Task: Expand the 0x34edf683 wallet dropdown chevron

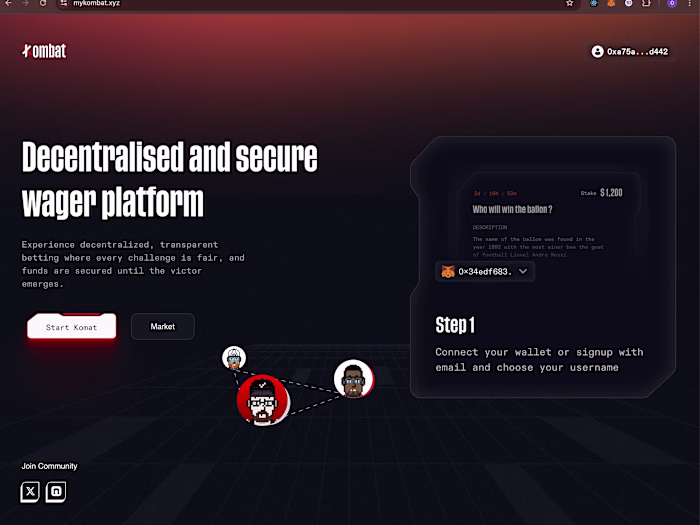Action: [x=523, y=271]
